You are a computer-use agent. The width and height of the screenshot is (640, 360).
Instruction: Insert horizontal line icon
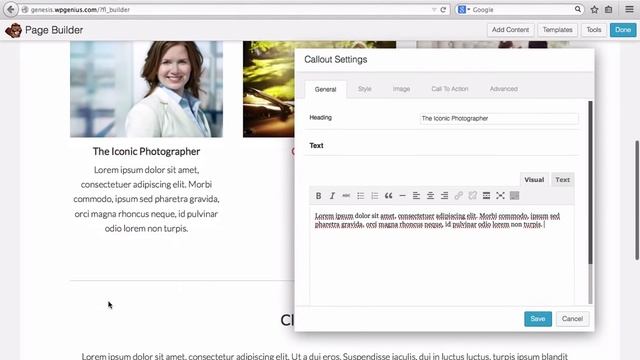[x=402, y=196]
